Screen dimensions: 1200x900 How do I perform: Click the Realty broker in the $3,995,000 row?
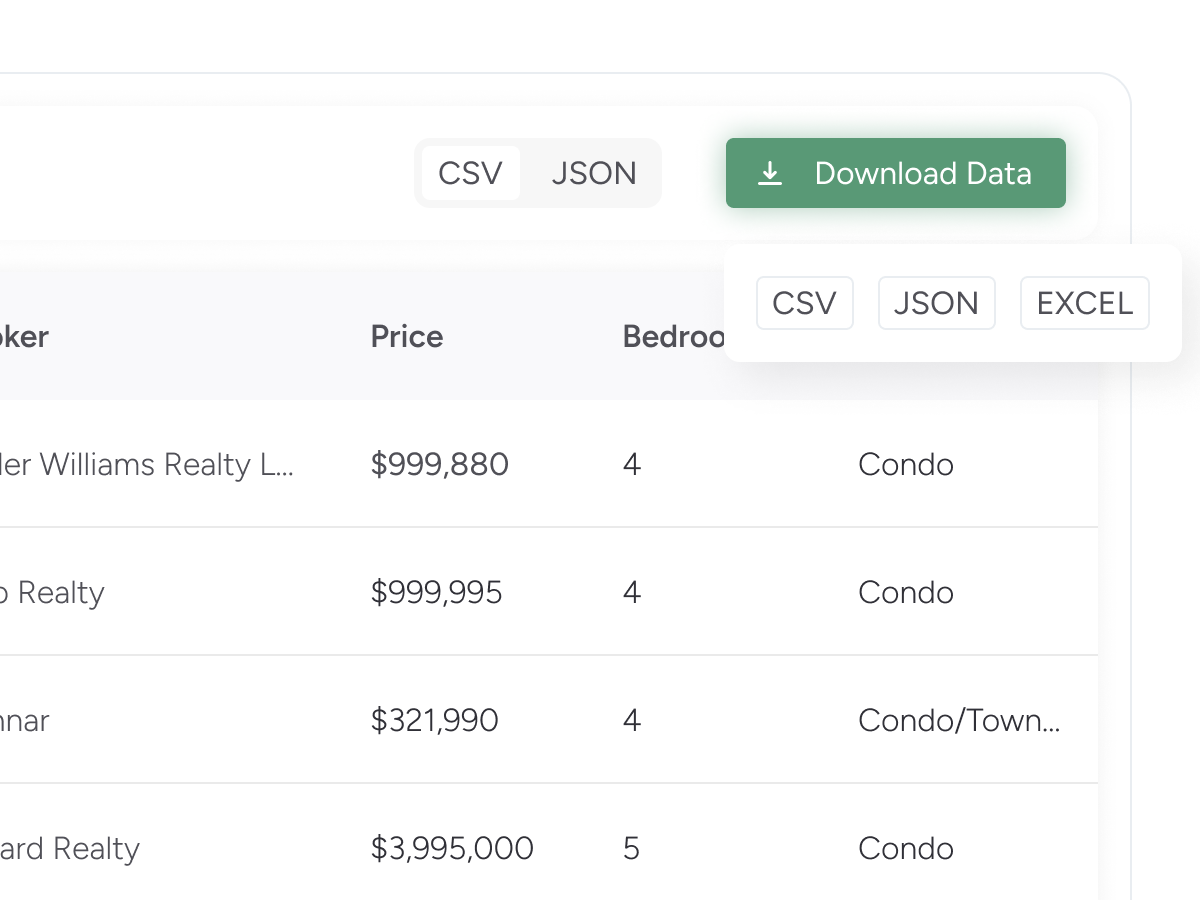[x=70, y=849]
